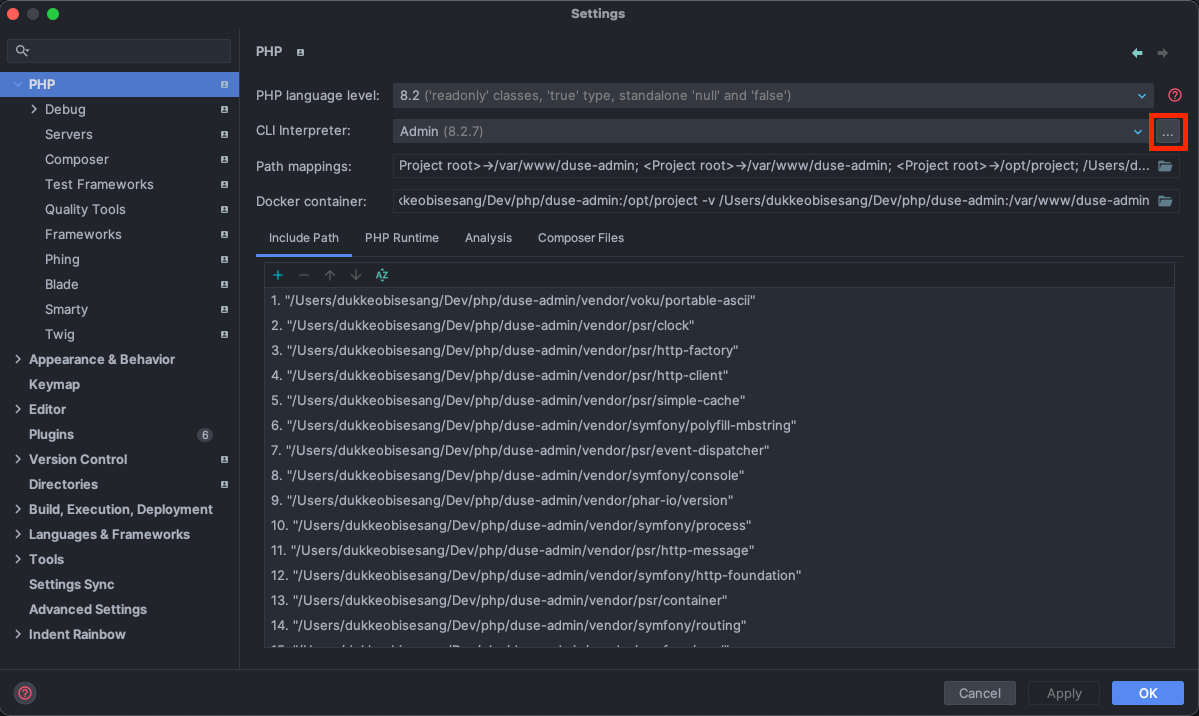Click the OK button
The height and width of the screenshot is (716, 1199).
[x=1147, y=693]
